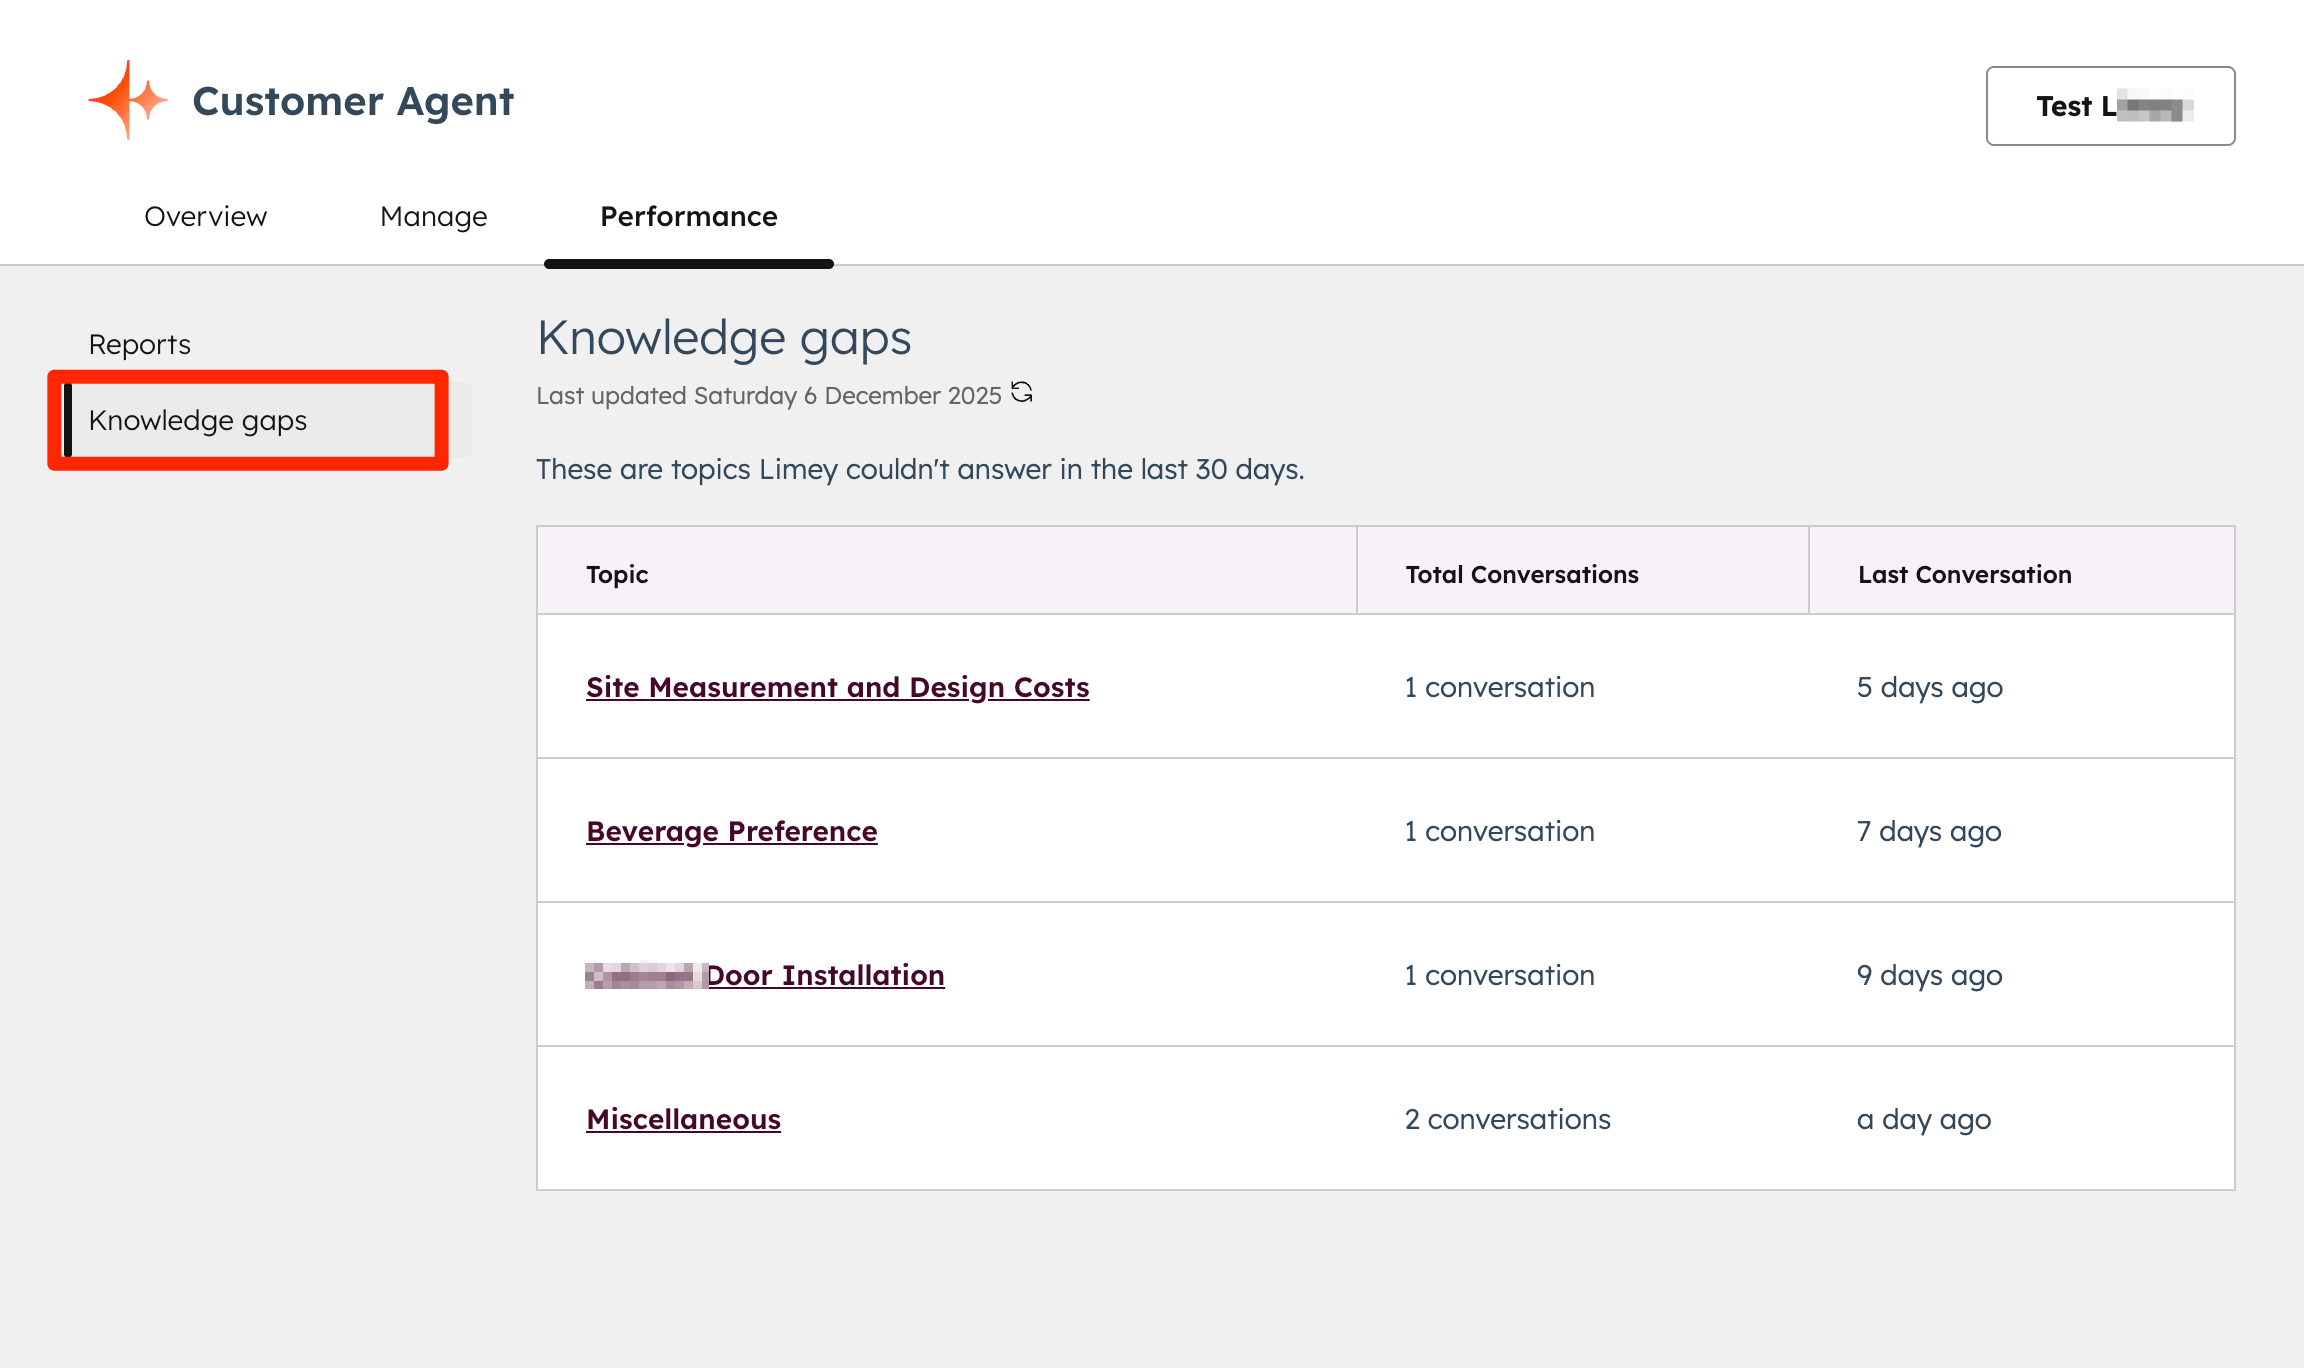Viewport: 2304px width, 1368px height.
Task: Click the Test L agent button top right
Action: (2109, 106)
